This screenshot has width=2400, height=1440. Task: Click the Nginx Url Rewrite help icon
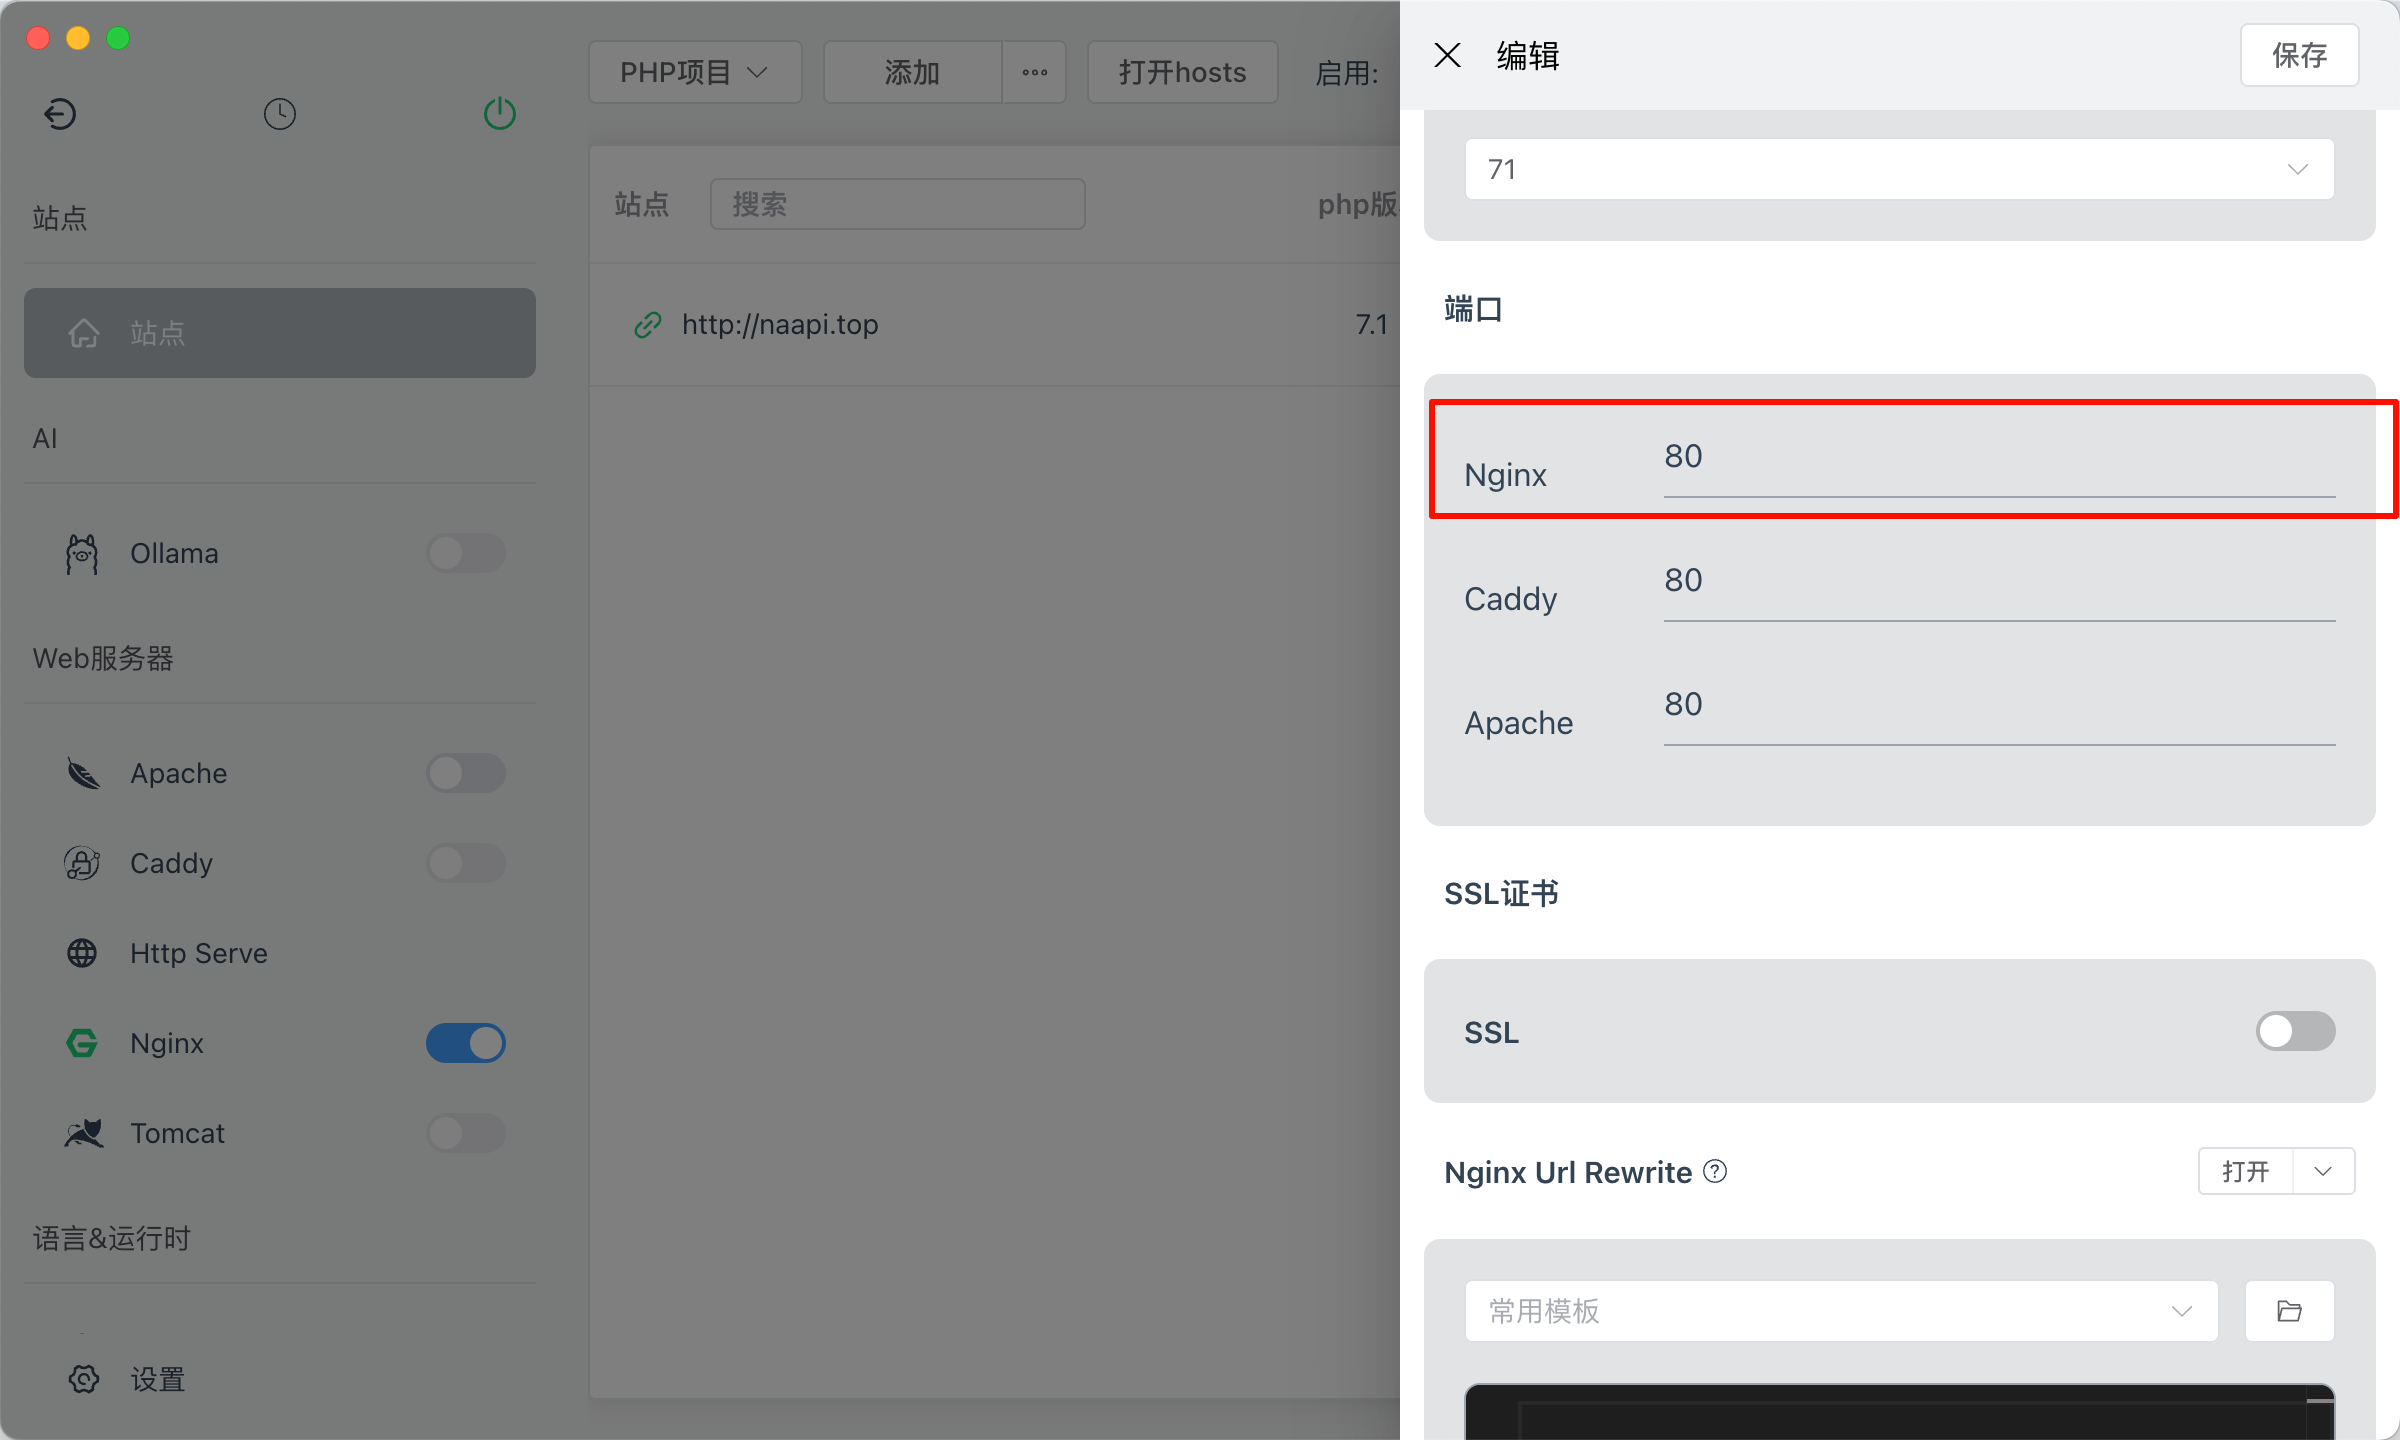point(1715,1171)
